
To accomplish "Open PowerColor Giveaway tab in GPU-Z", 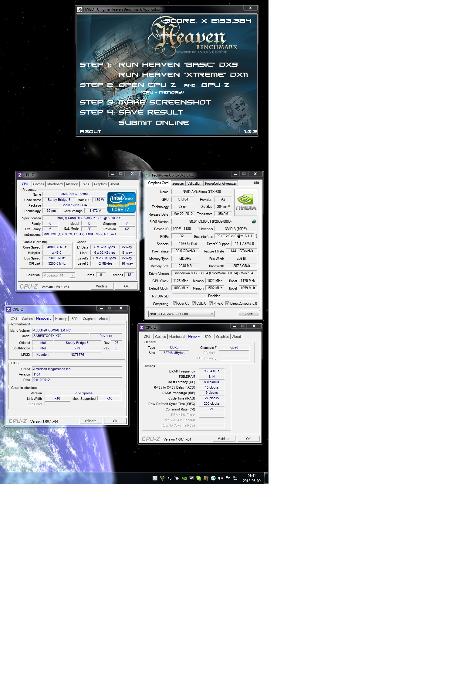I will [220, 183].
